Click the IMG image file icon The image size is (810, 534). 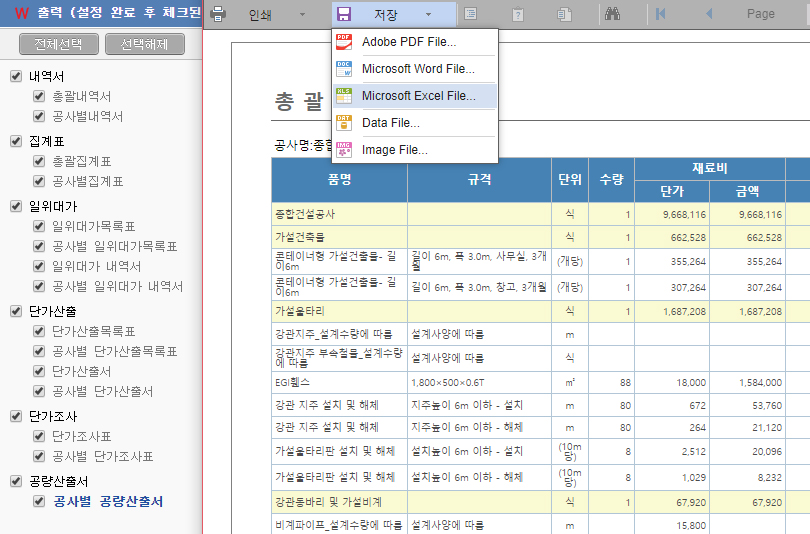click(344, 150)
